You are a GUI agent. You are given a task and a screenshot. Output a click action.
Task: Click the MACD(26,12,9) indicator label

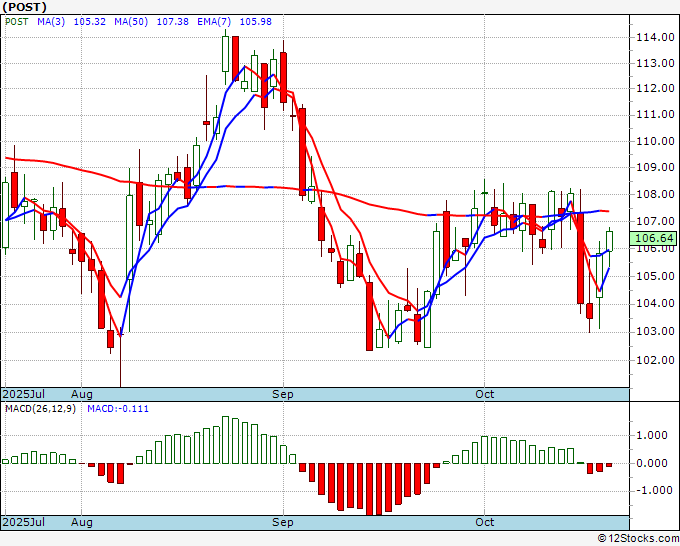[40, 409]
